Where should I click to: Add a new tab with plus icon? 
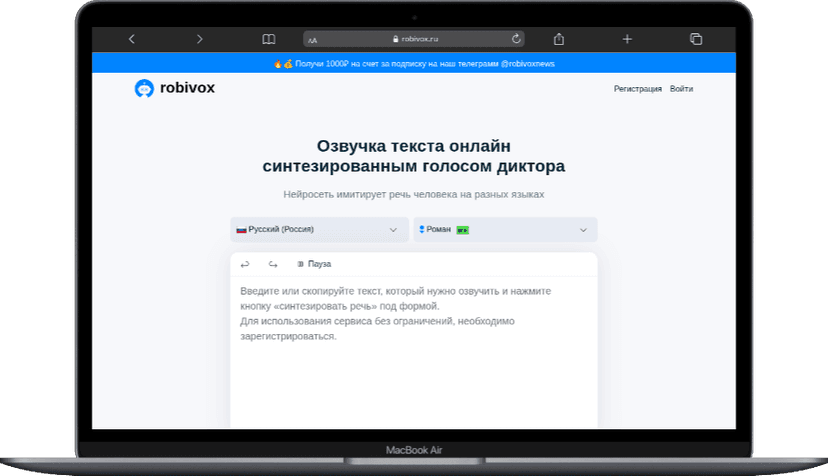click(627, 39)
